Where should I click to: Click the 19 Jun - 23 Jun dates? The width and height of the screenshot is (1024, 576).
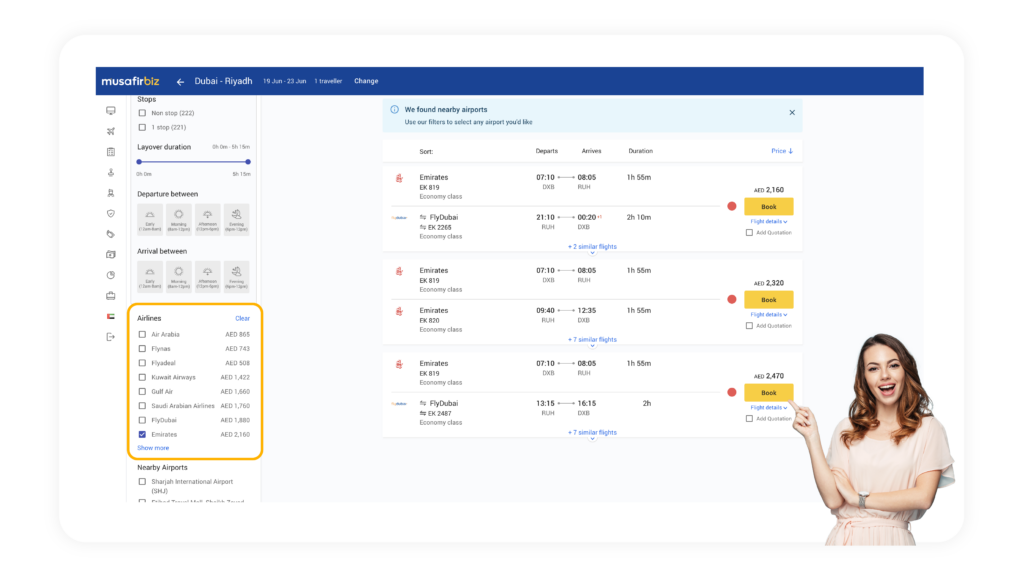pos(285,82)
